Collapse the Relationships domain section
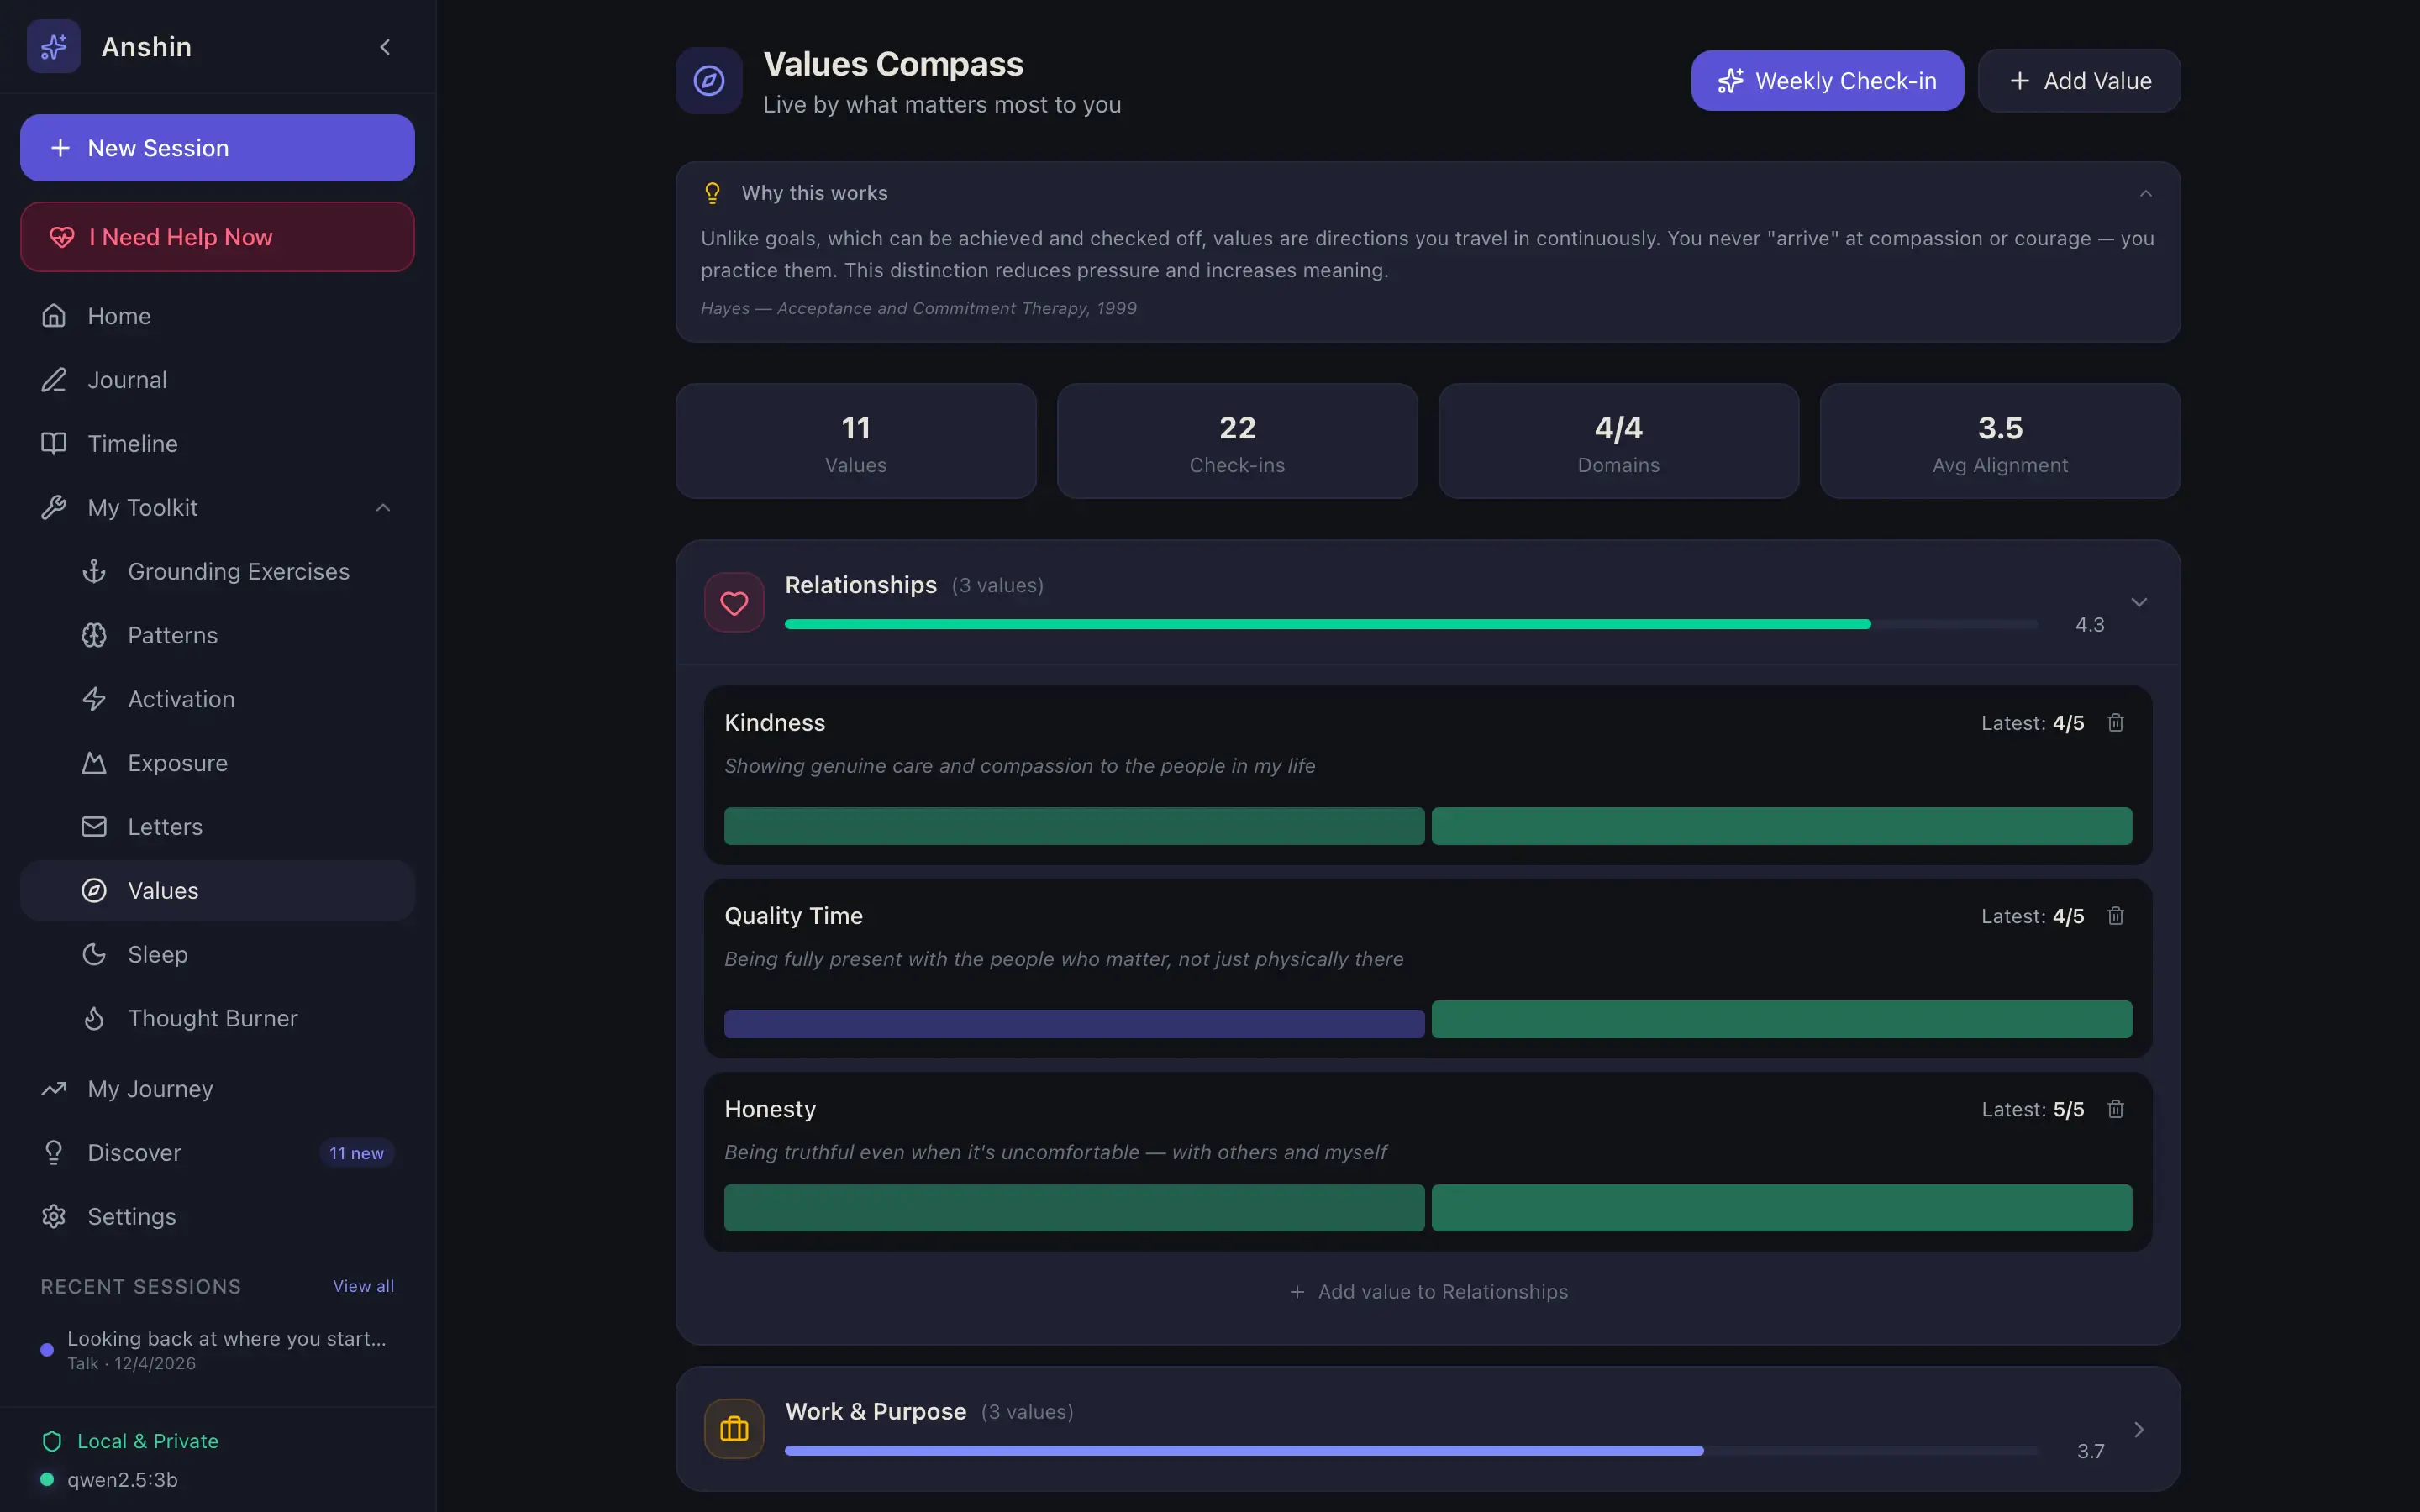Screen dimensions: 2420x1512 tap(2139, 602)
